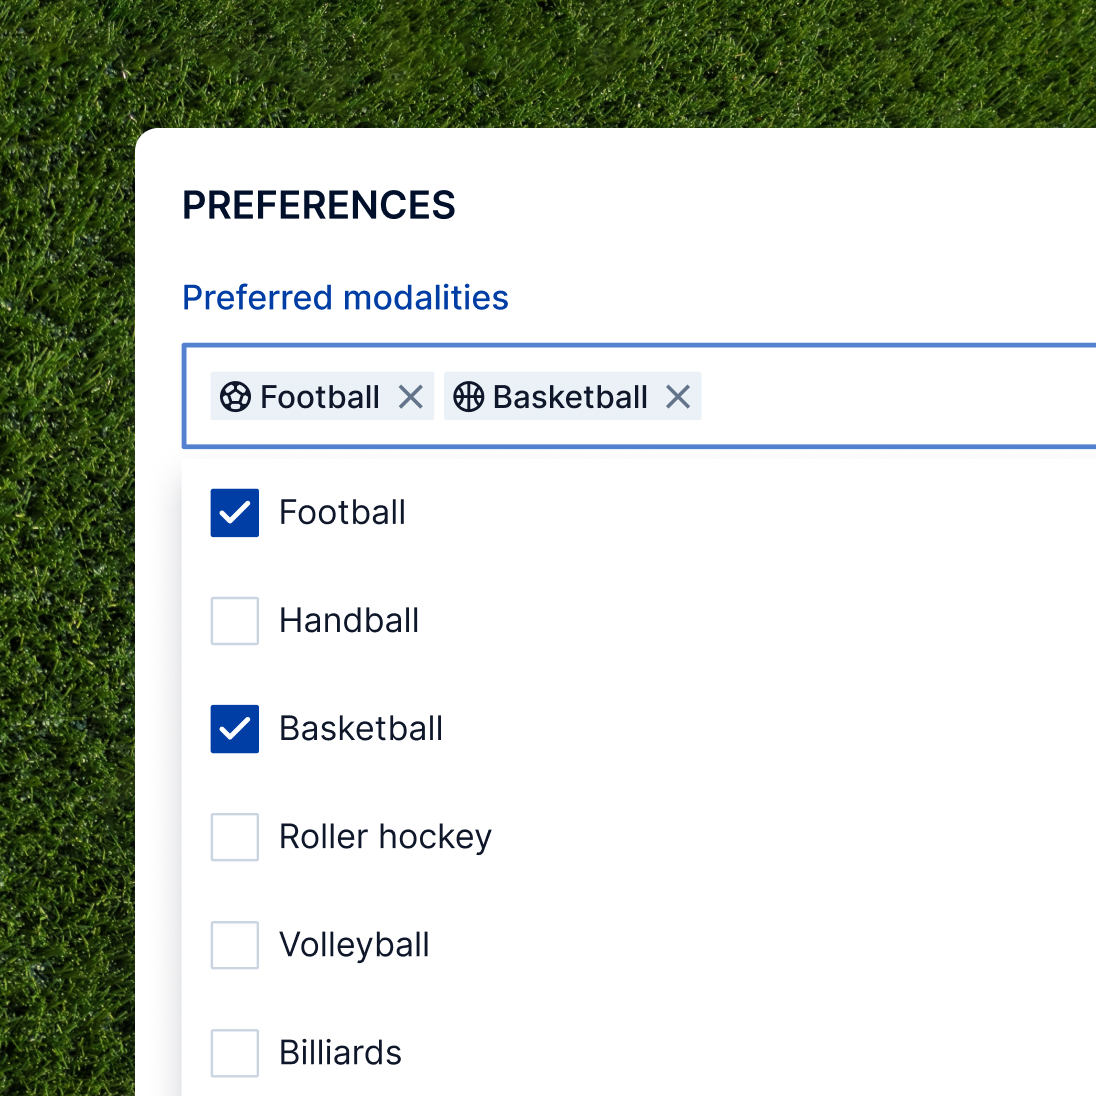Click the Roller hockey row in the dropdown list

tap(385, 837)
